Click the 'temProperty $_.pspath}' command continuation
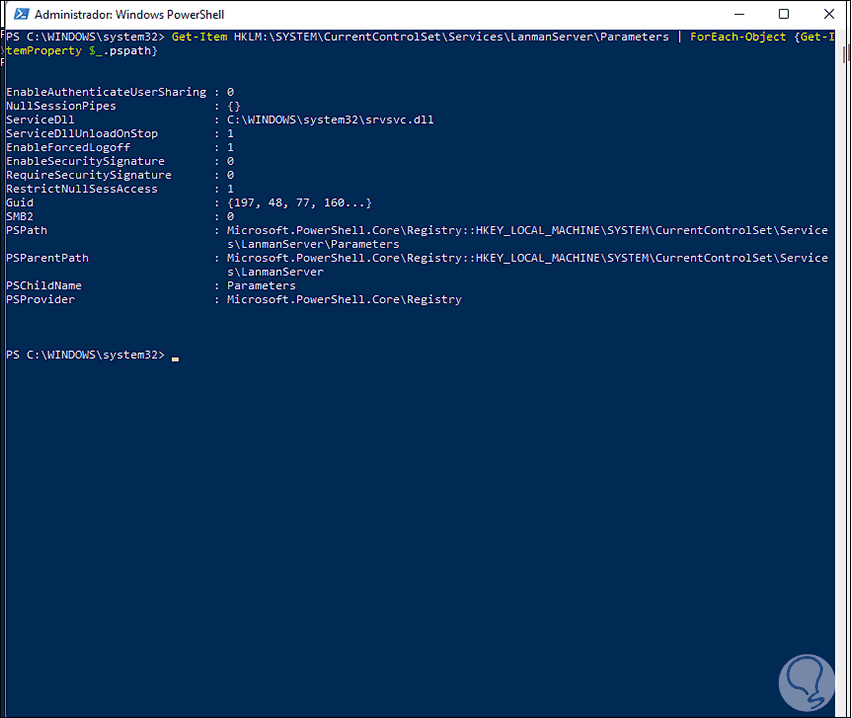The width and height of the screenshot is (852, 718). pos(82,51)
